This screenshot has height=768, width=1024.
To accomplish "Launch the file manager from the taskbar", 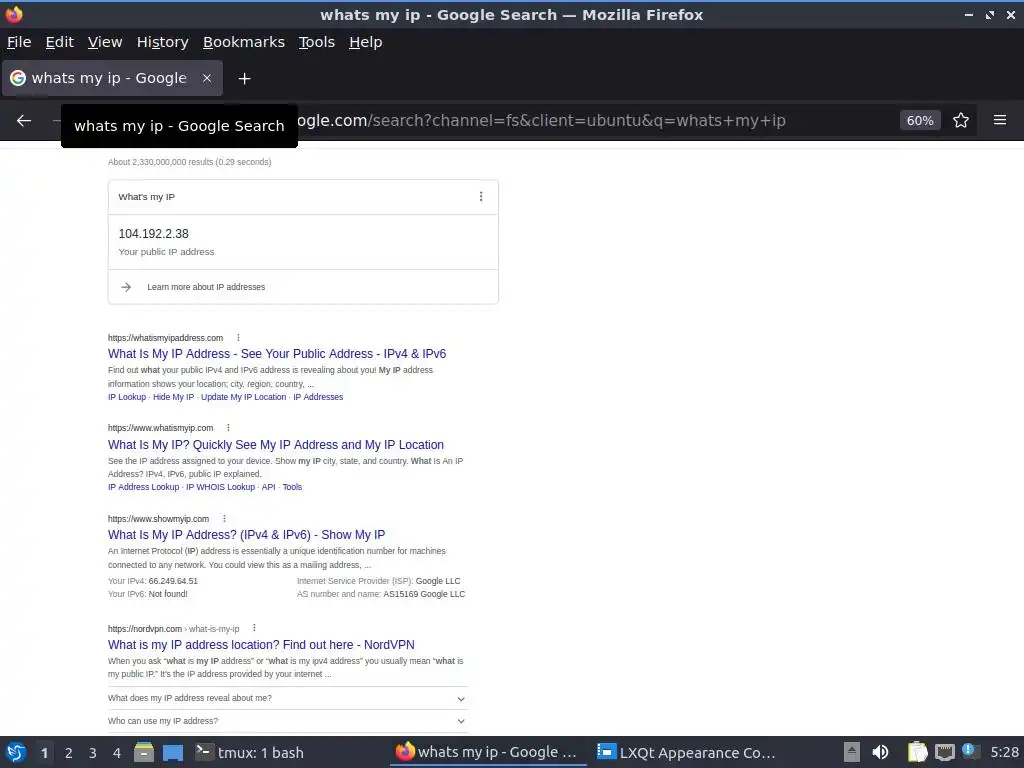I will pos(144,753).
